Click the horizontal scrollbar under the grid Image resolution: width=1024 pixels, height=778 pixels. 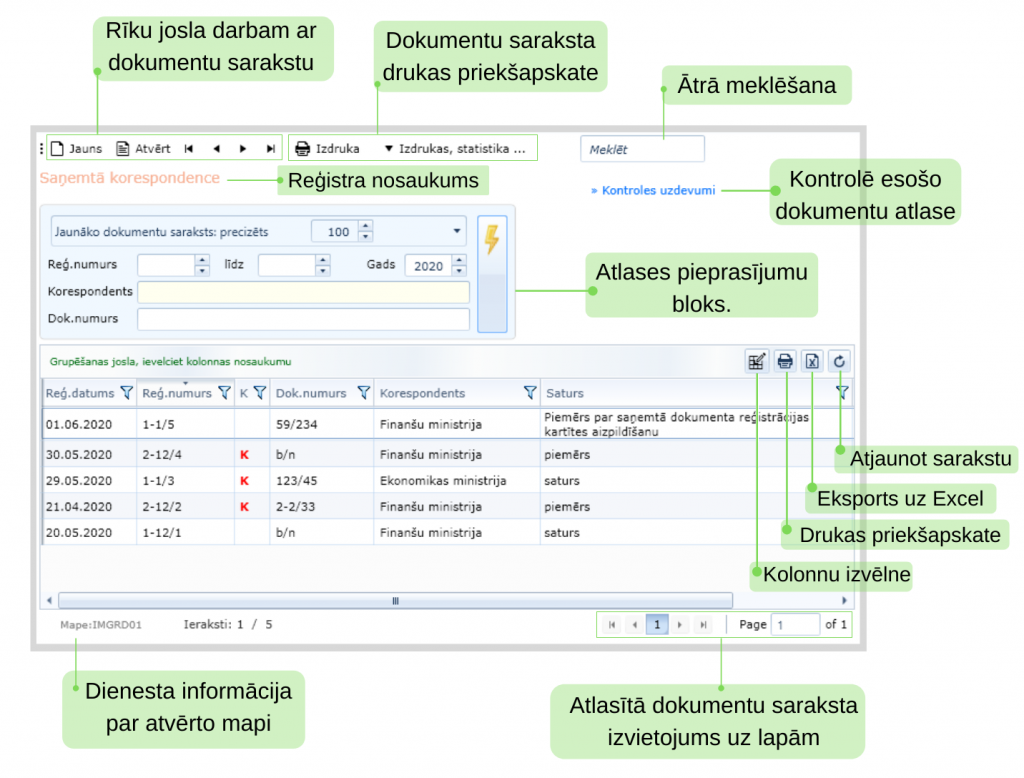coord(395,600)
